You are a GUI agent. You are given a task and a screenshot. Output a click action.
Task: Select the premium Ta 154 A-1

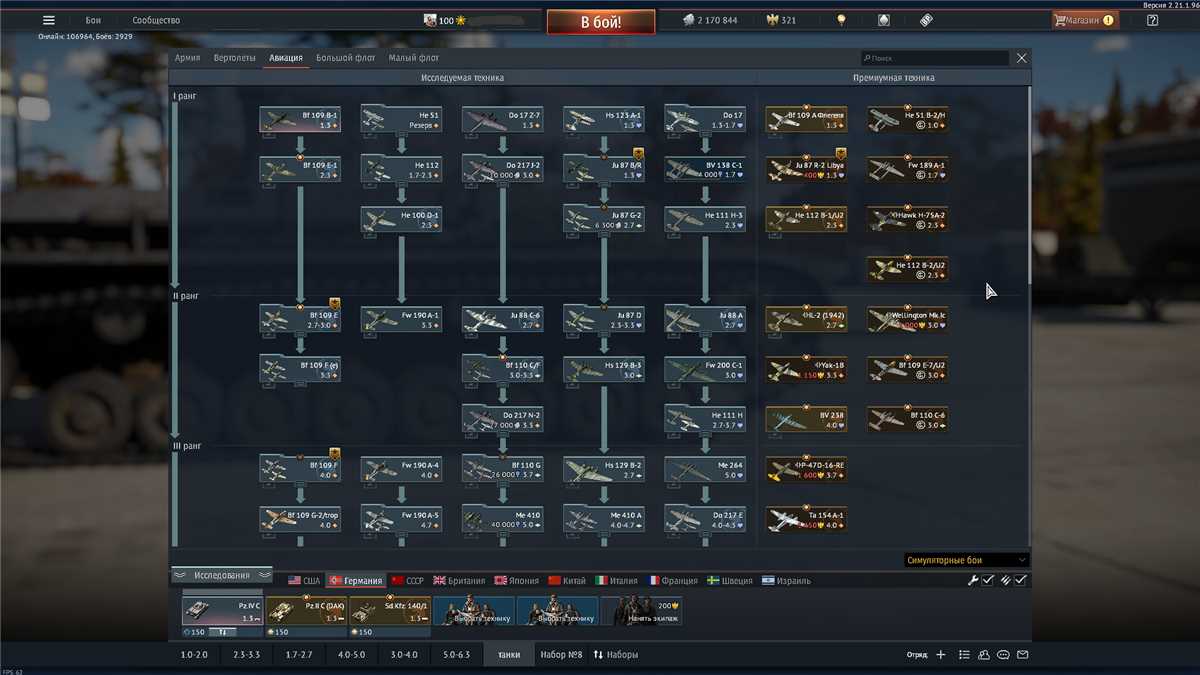coord(806,520)
